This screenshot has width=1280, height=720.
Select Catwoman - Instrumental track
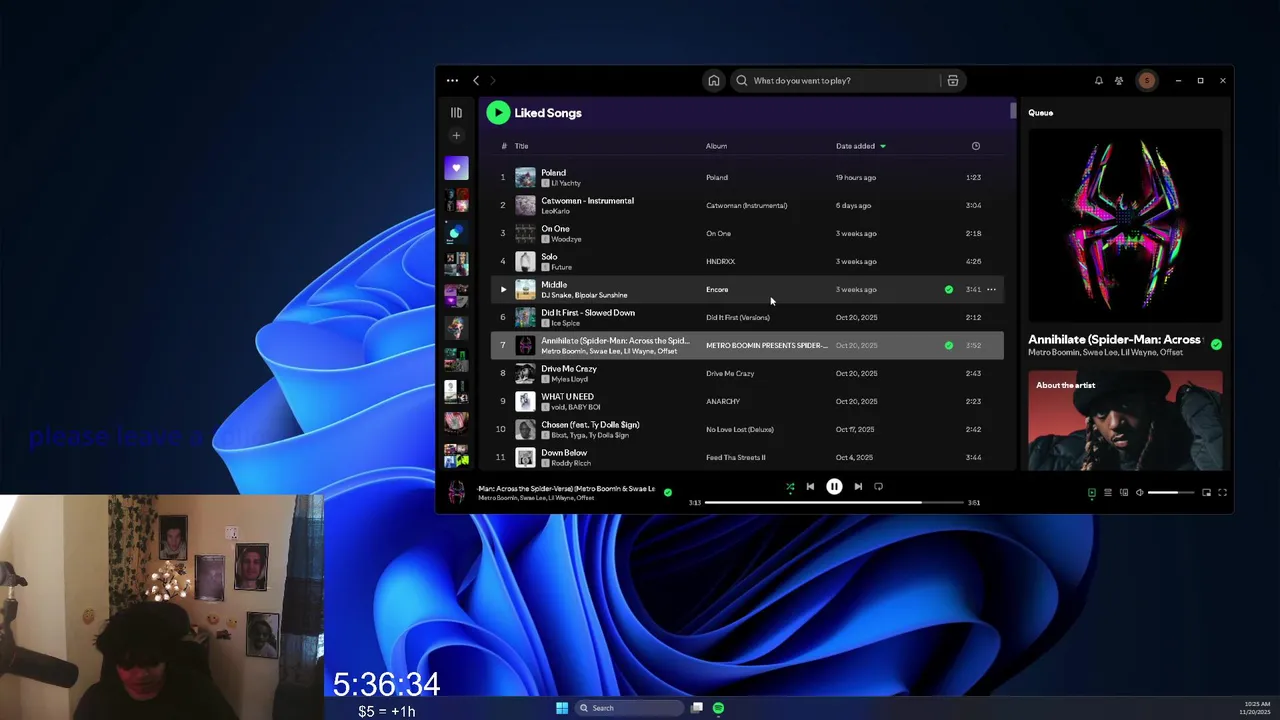pos(587,201)
